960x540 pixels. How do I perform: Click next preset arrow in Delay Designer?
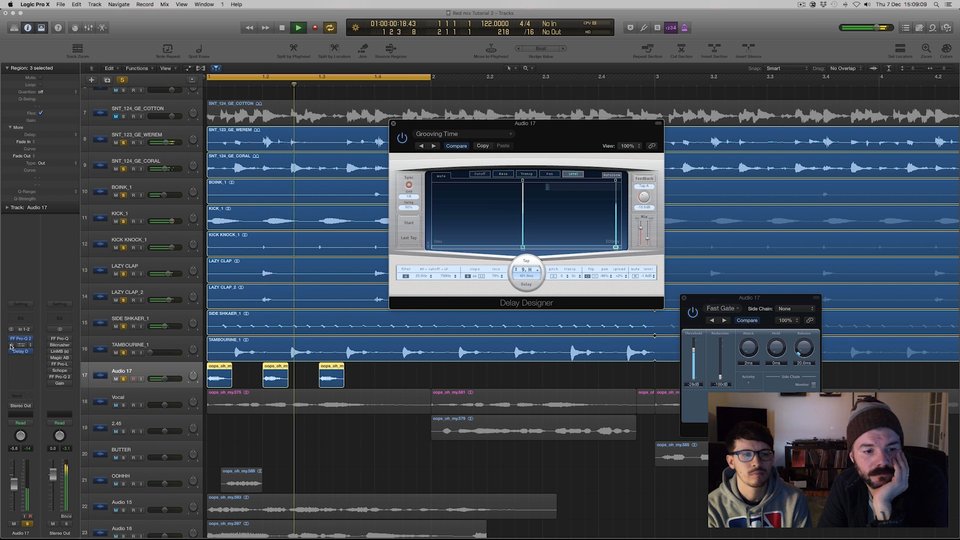coord(434,146)
